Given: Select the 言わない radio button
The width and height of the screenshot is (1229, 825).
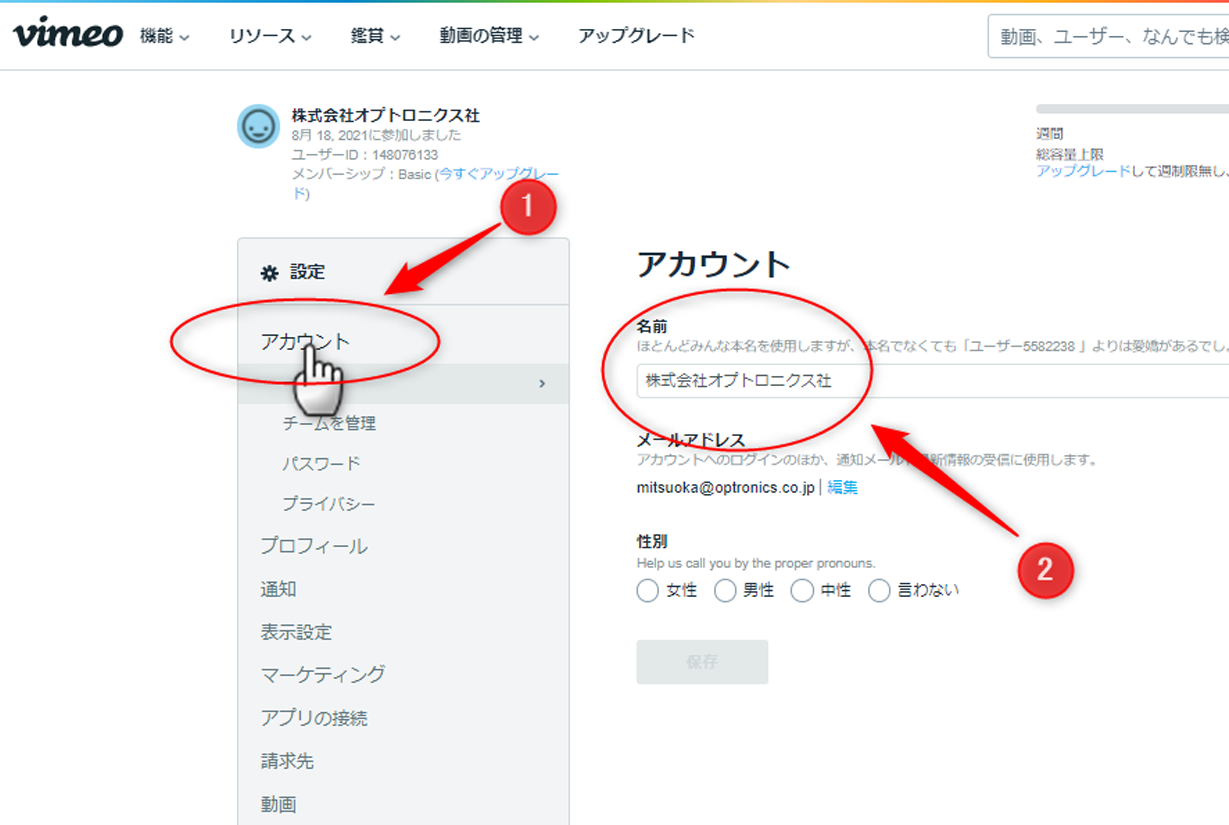Looking at the screenshot, I should click(879, 591).
